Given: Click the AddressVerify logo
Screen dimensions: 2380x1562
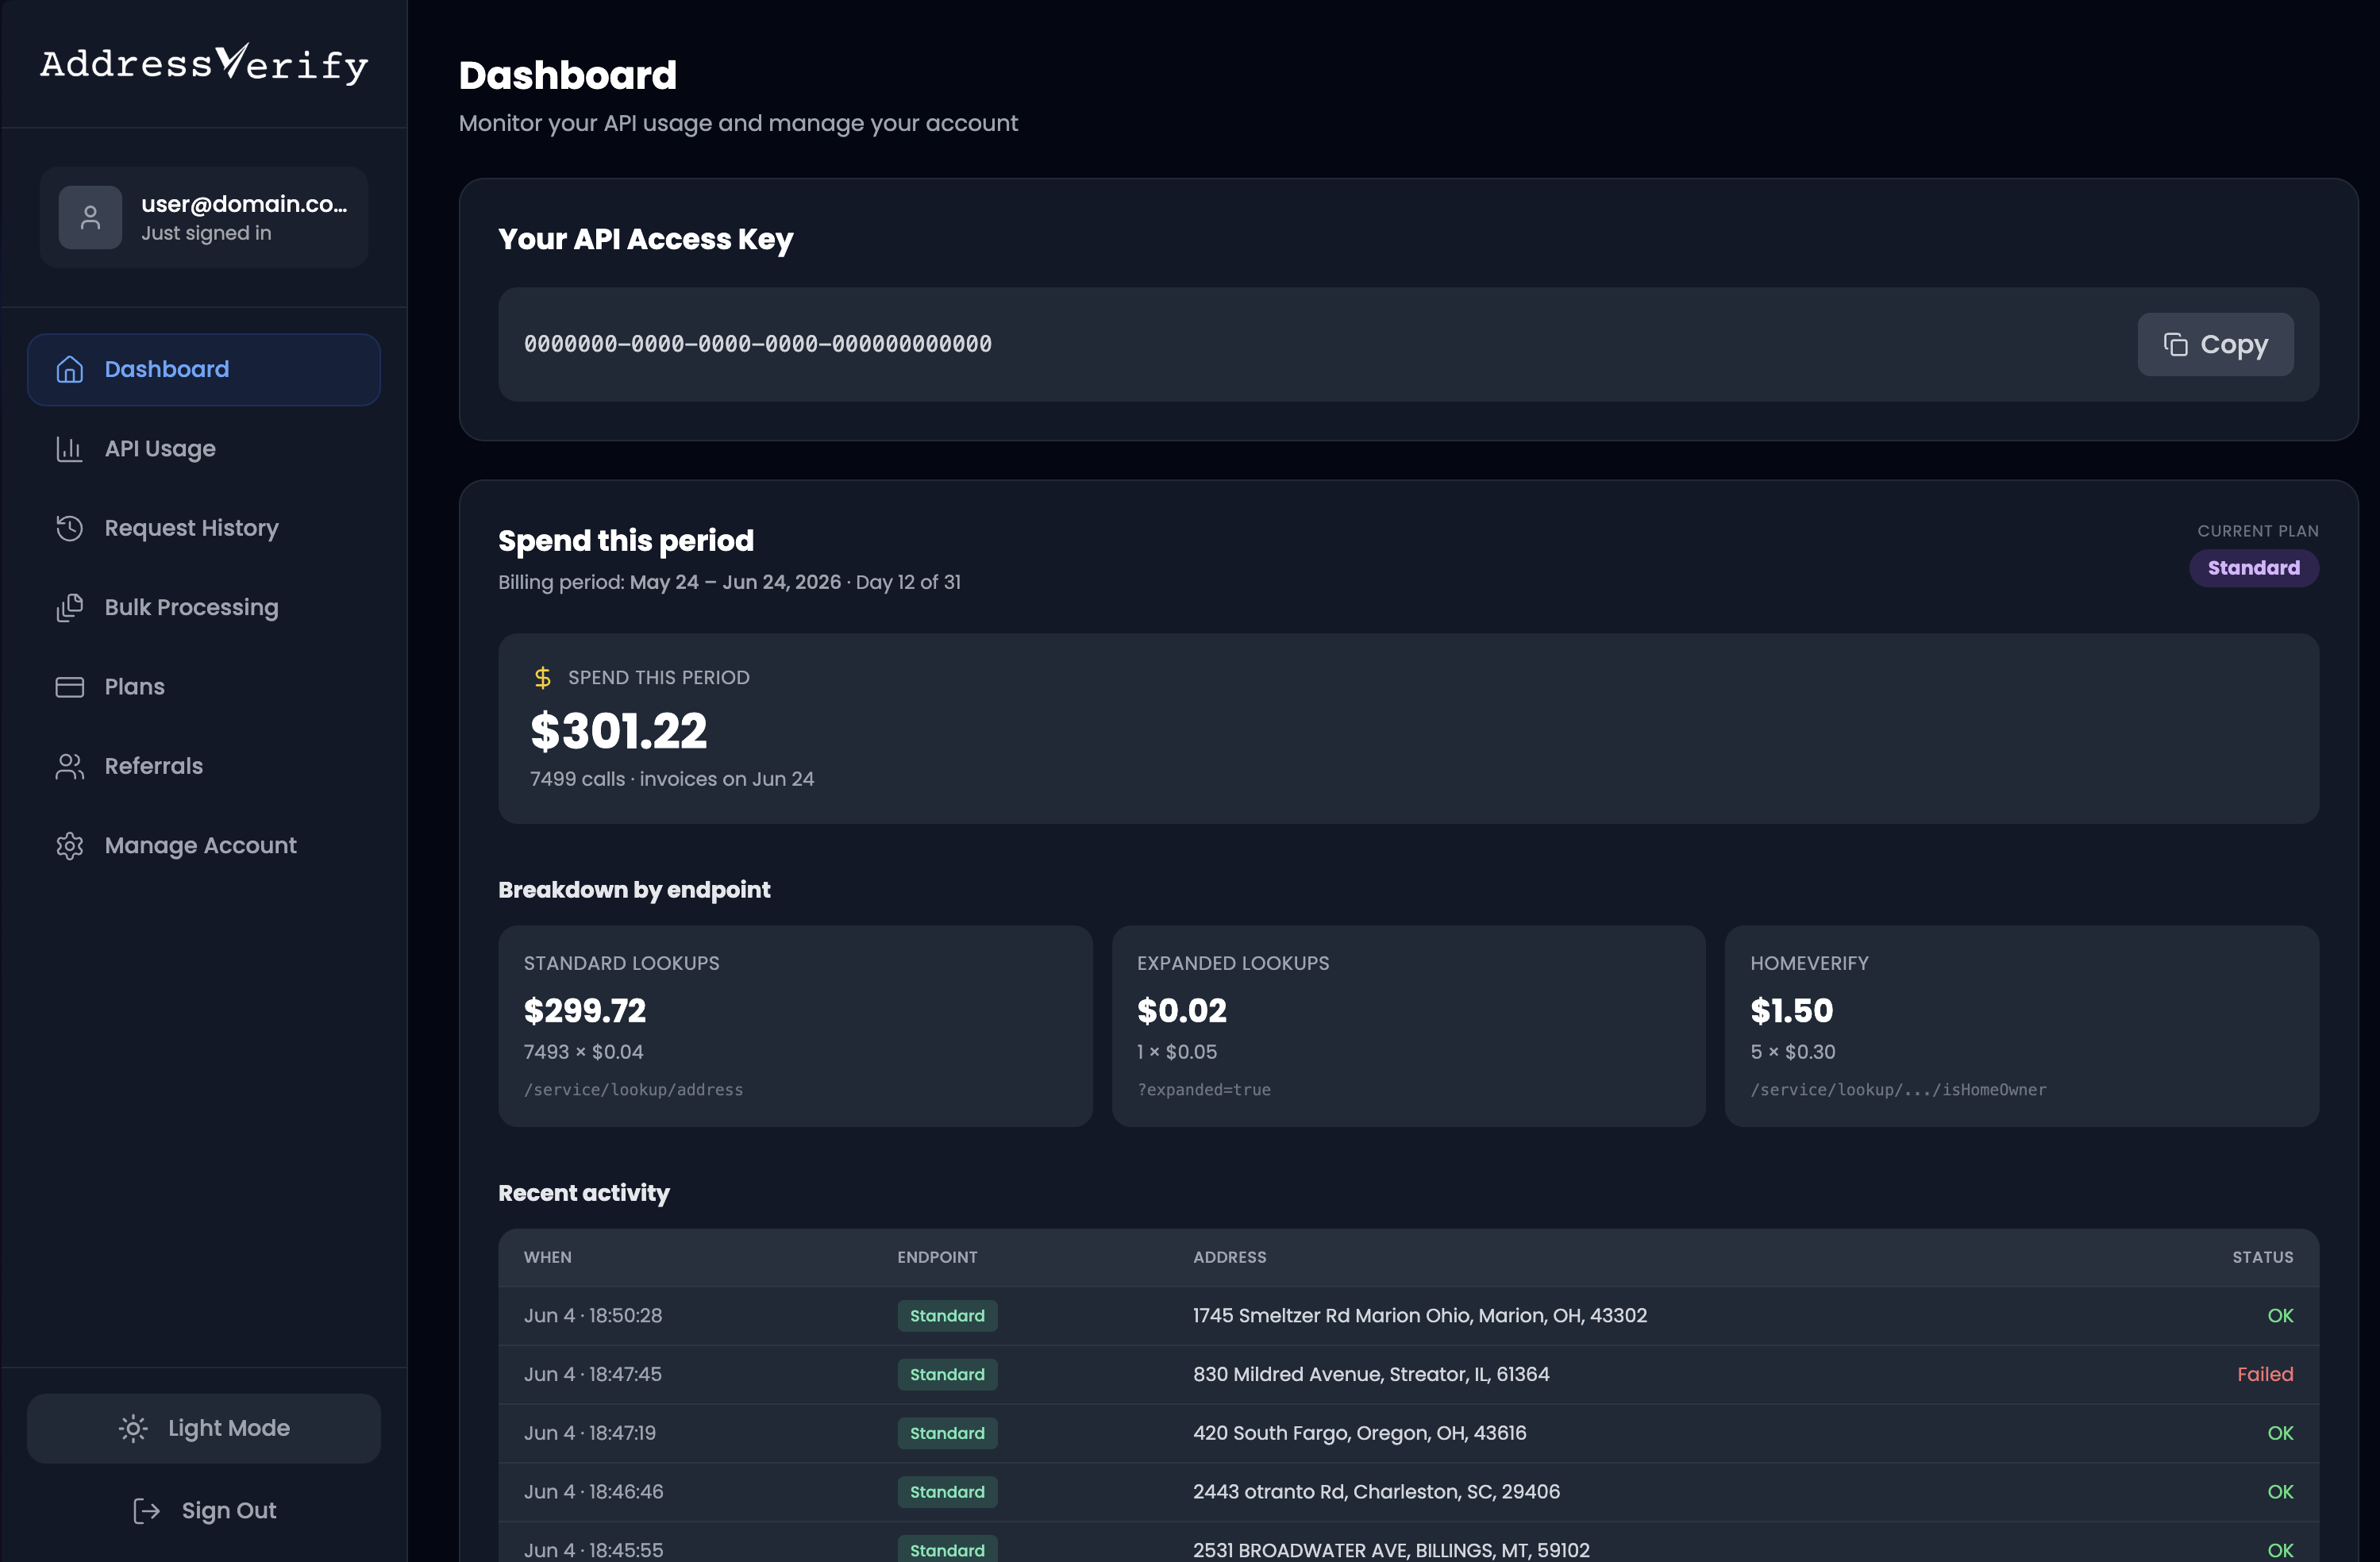Looking at the screenshot, I should 204,64.
